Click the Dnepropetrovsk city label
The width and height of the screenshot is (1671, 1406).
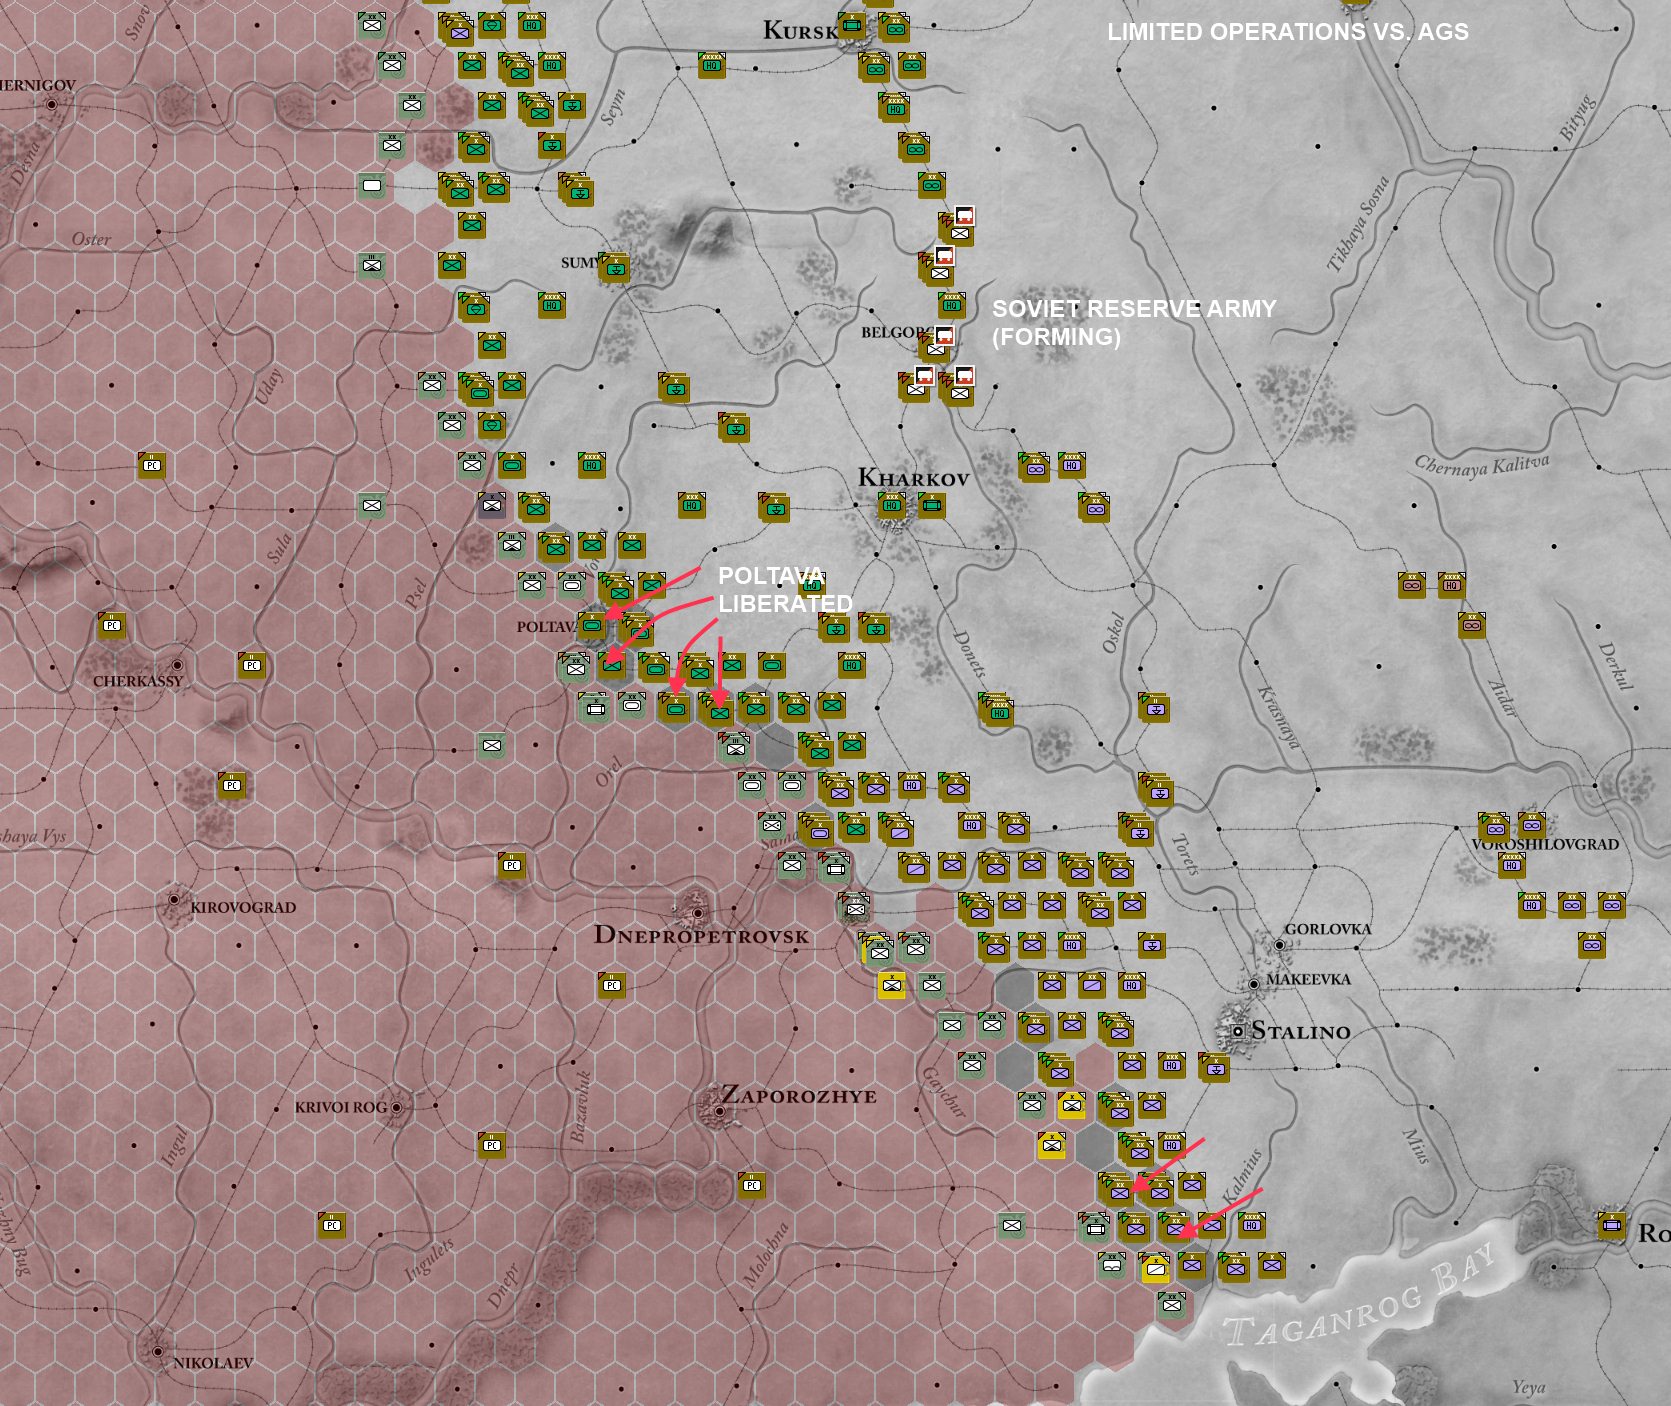click(x=701, y=935)
